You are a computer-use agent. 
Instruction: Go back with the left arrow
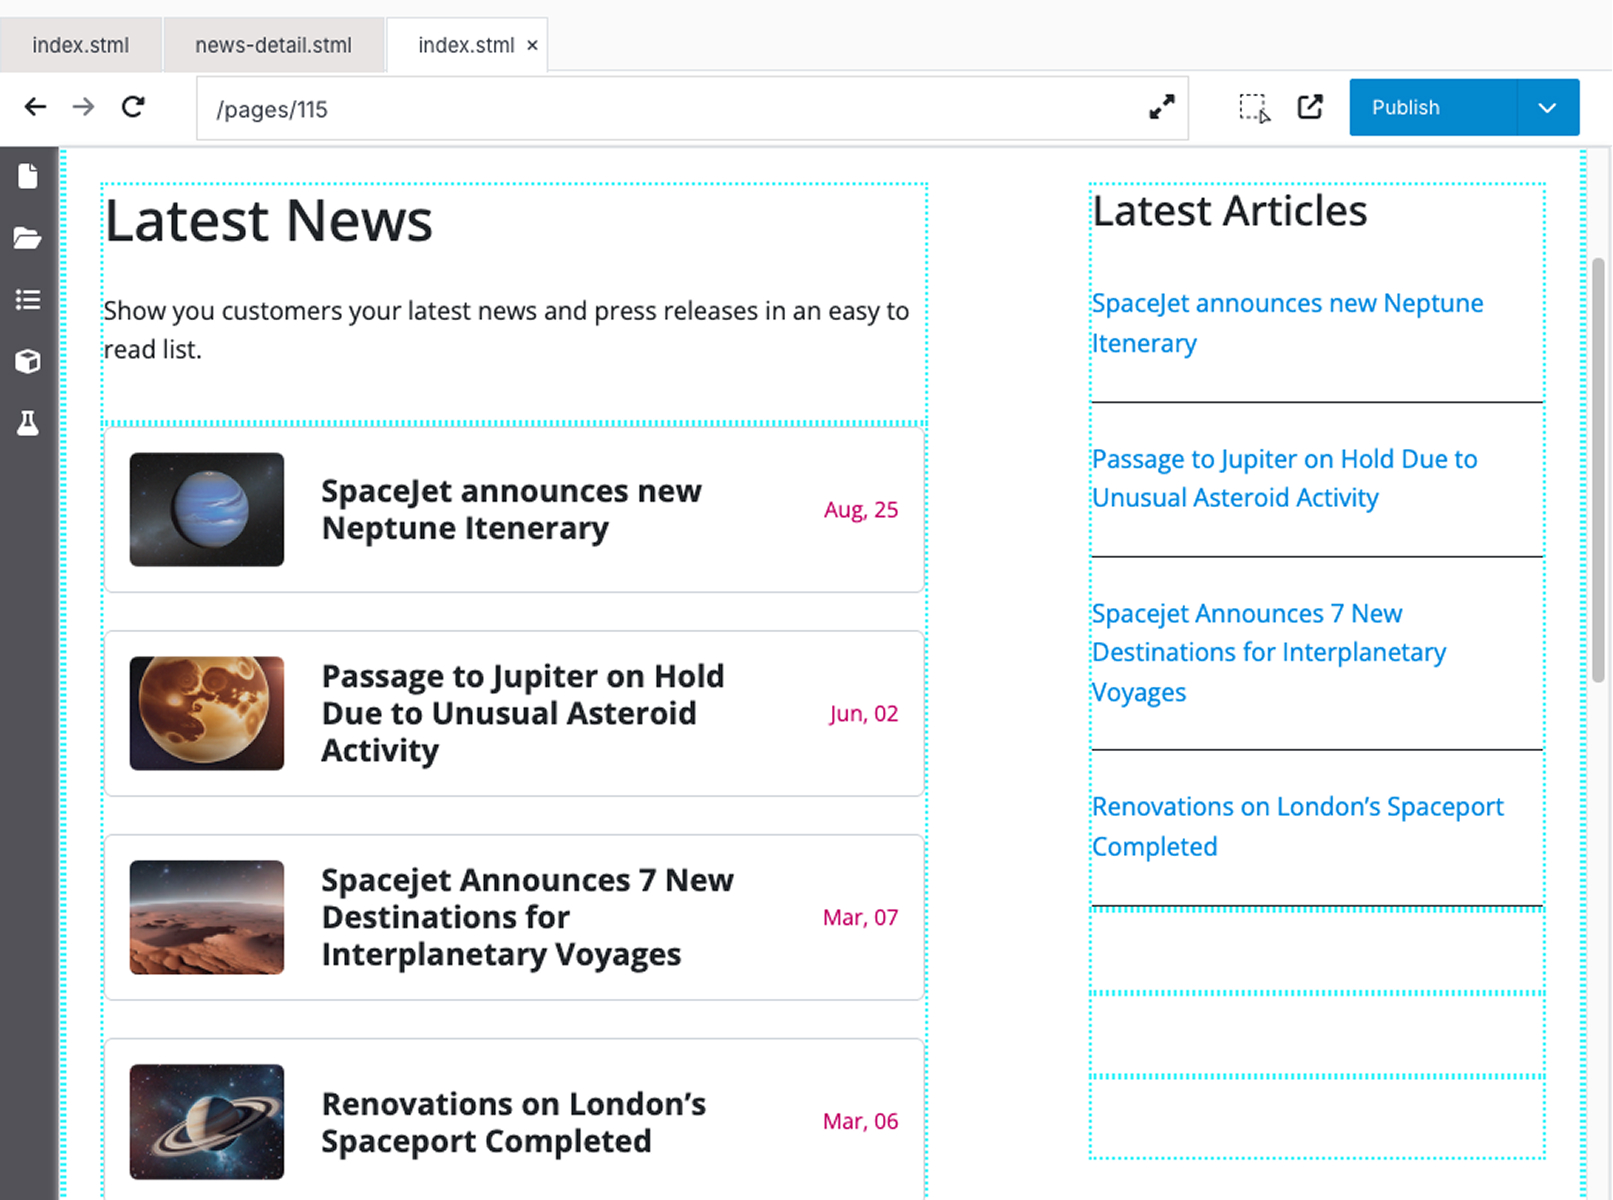click(x=35, y=107)
